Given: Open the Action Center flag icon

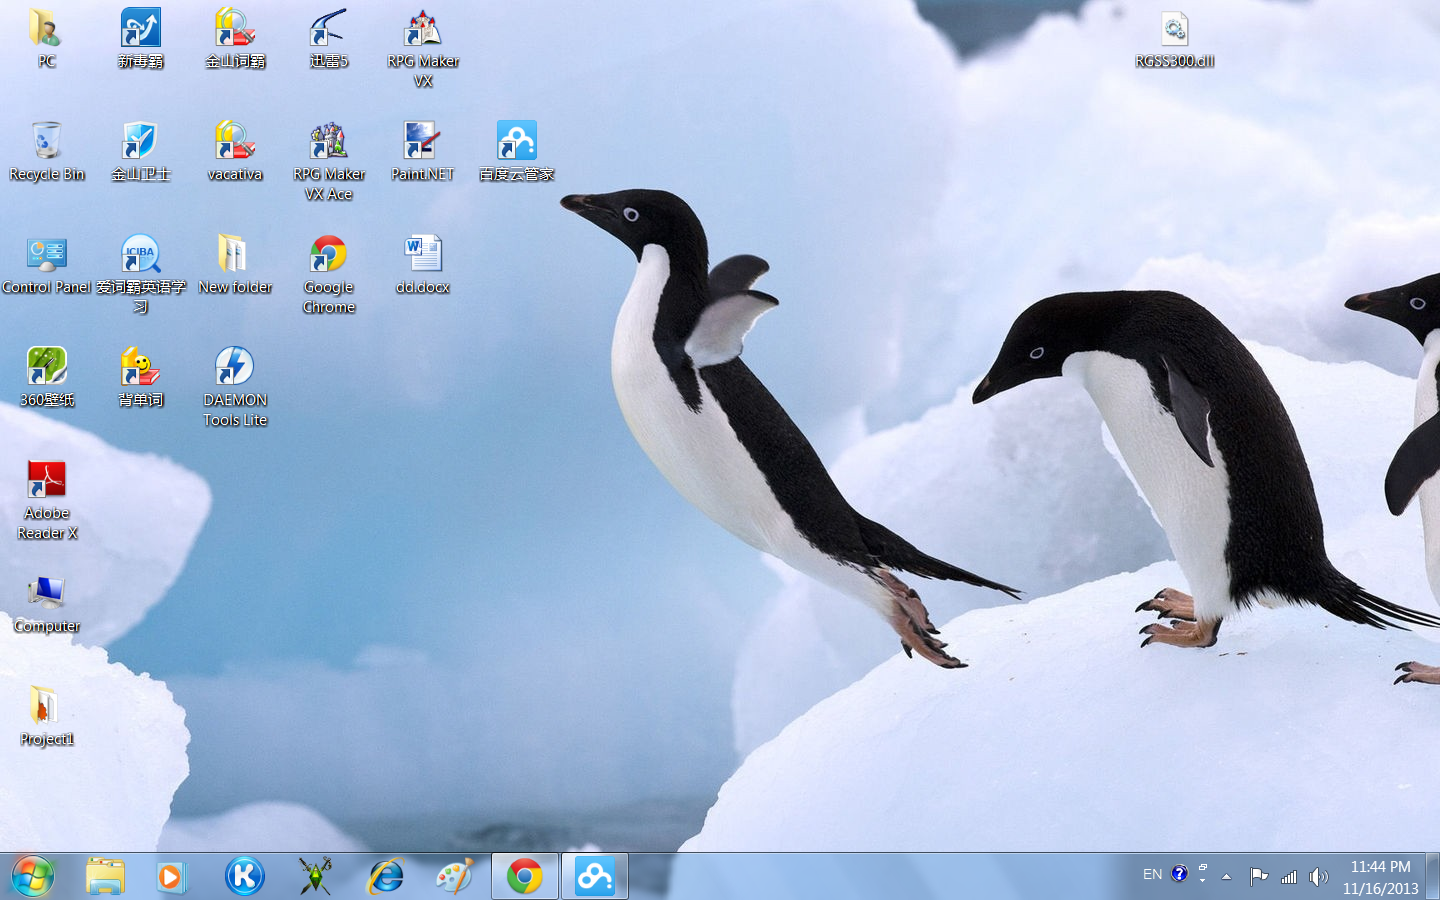Looking at the screenshot, I should 1259,877.
